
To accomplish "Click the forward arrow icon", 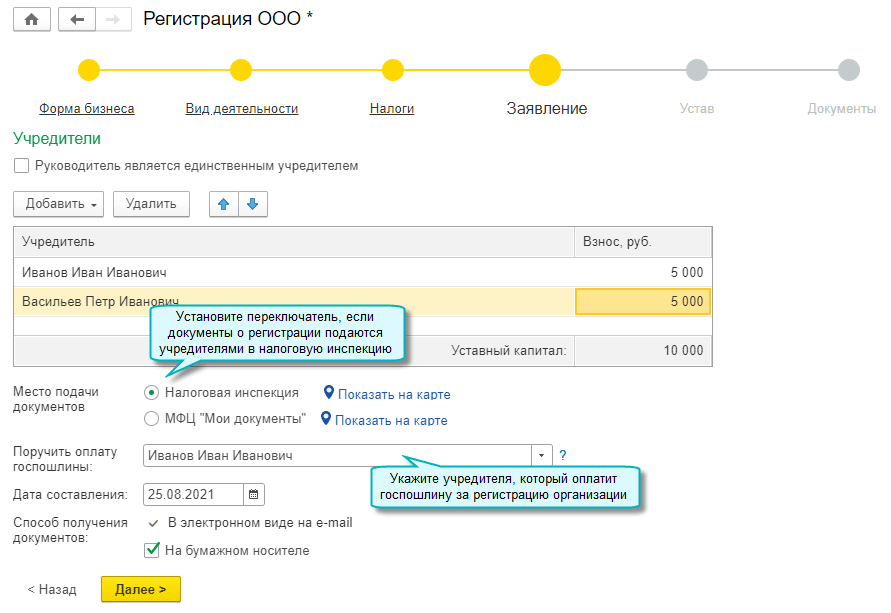I will point(113,20).
